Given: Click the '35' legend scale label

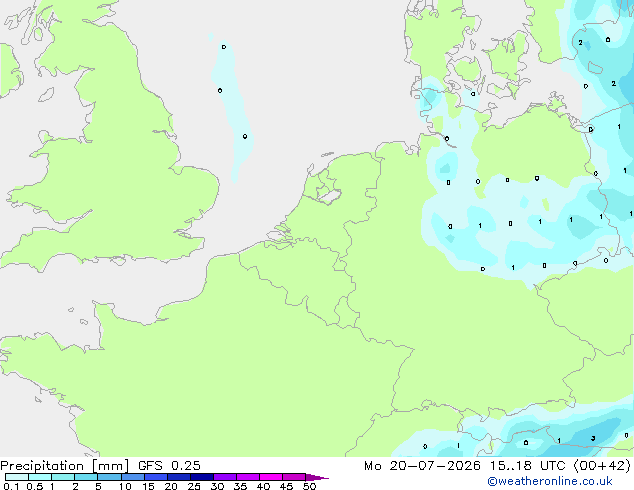Looking at the screenshot, I should [240, 486].
